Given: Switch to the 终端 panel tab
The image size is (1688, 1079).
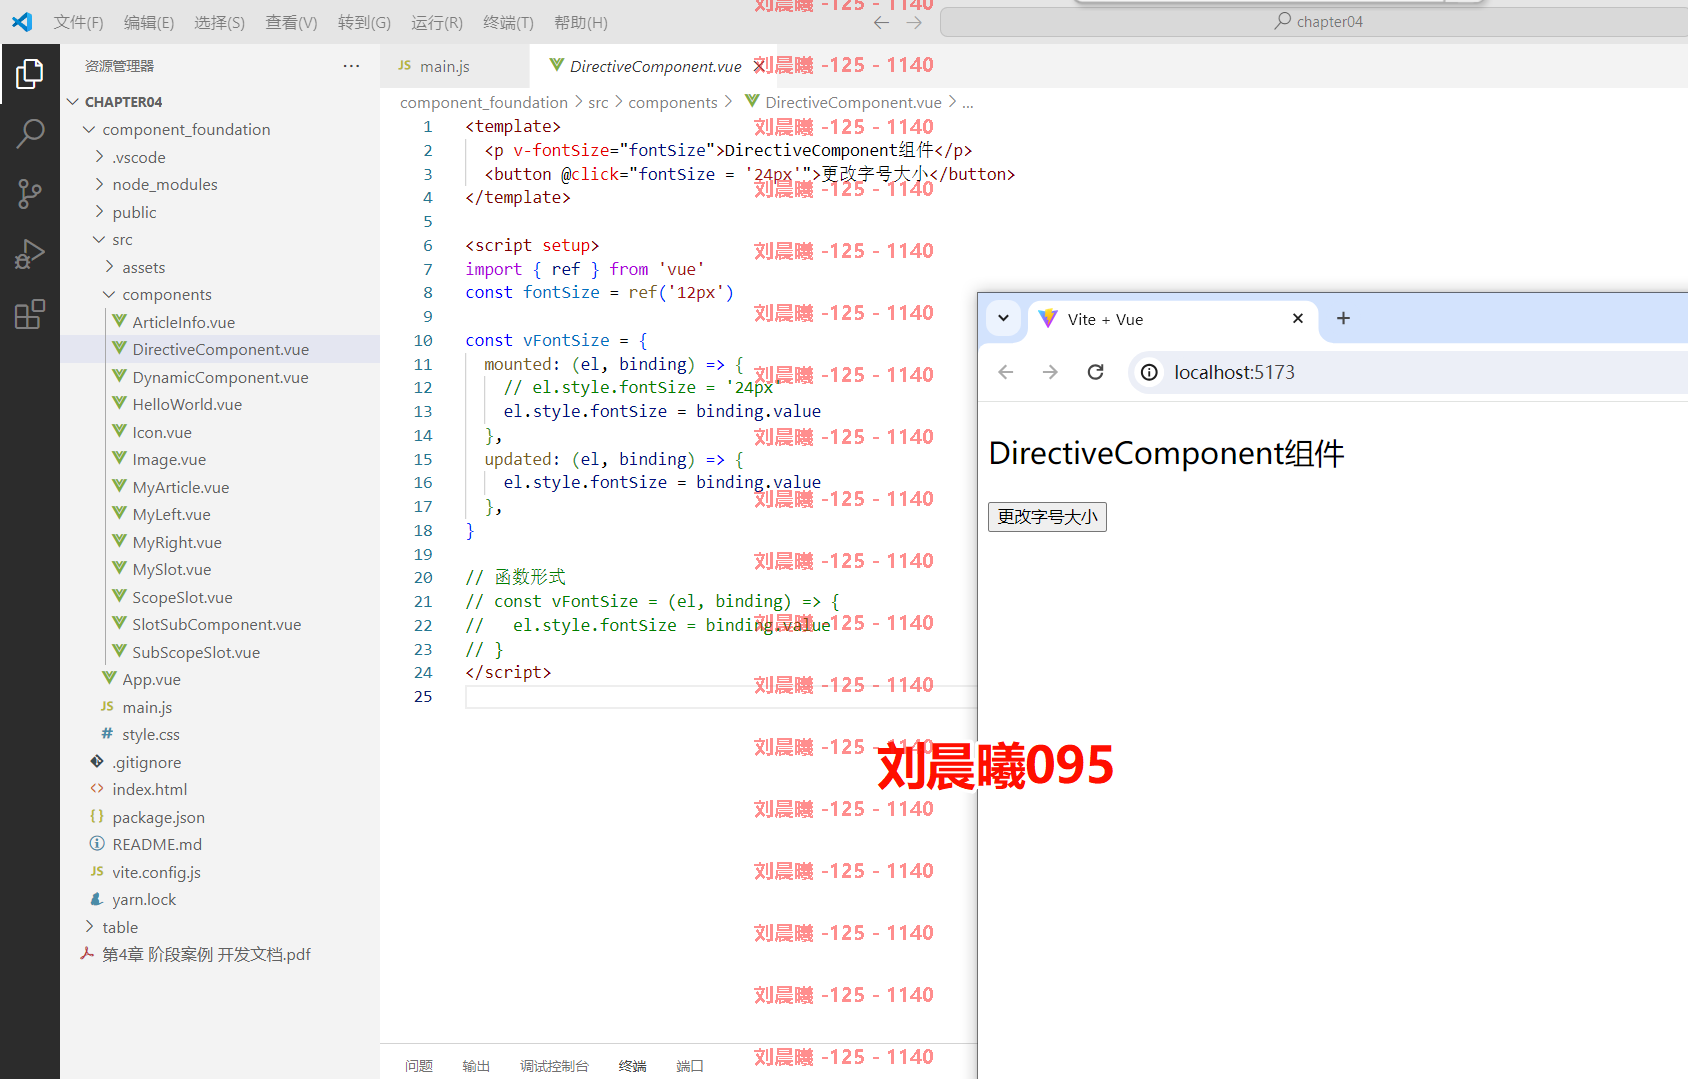Looking at the screenshot, I should pyautogui.click(x=632, y=1066).
